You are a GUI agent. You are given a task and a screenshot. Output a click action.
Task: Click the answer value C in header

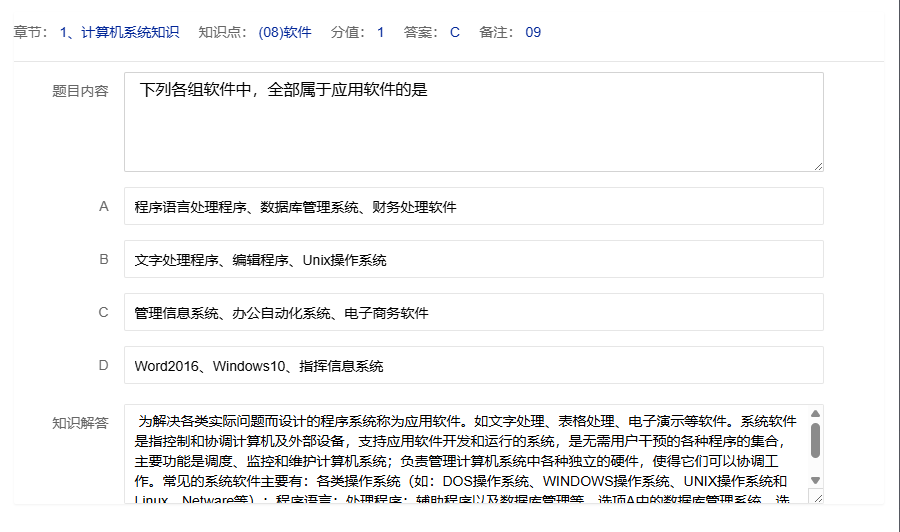click(x=455, y=32)
